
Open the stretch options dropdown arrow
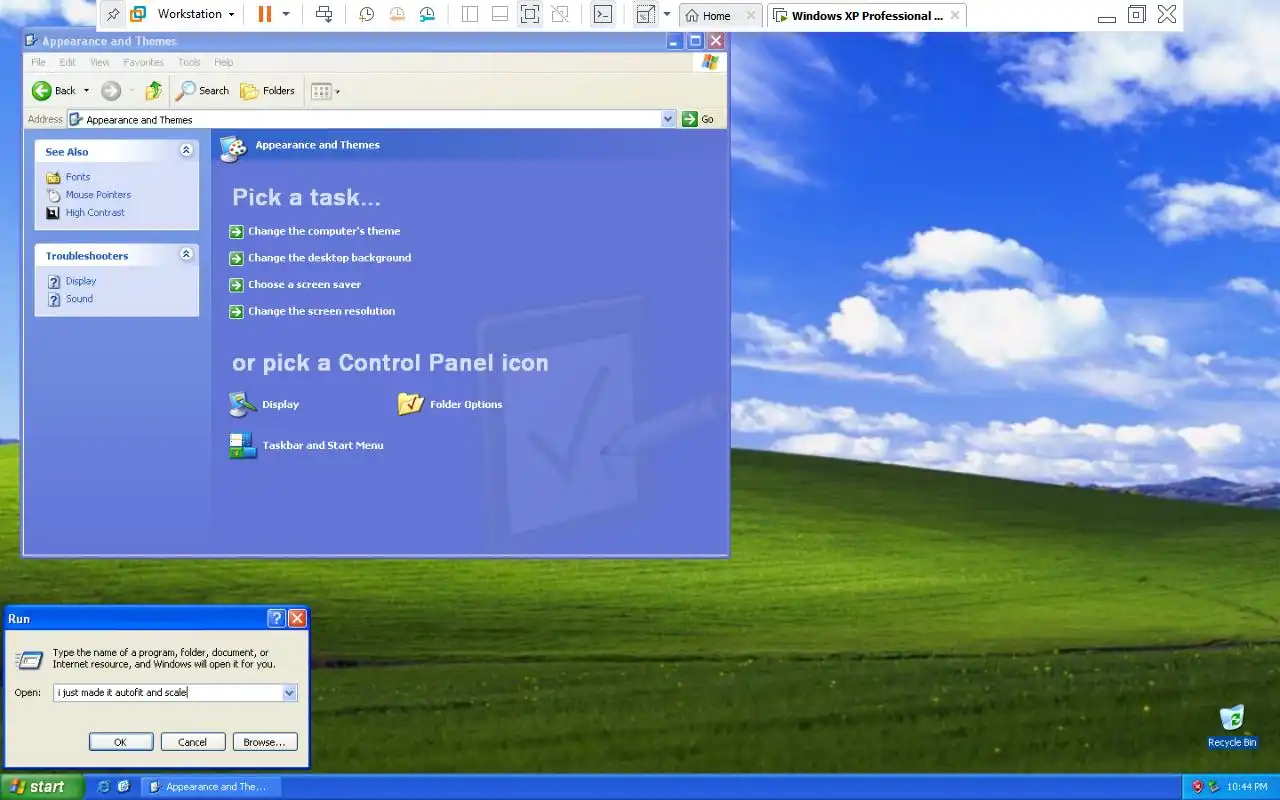point(667,14)
